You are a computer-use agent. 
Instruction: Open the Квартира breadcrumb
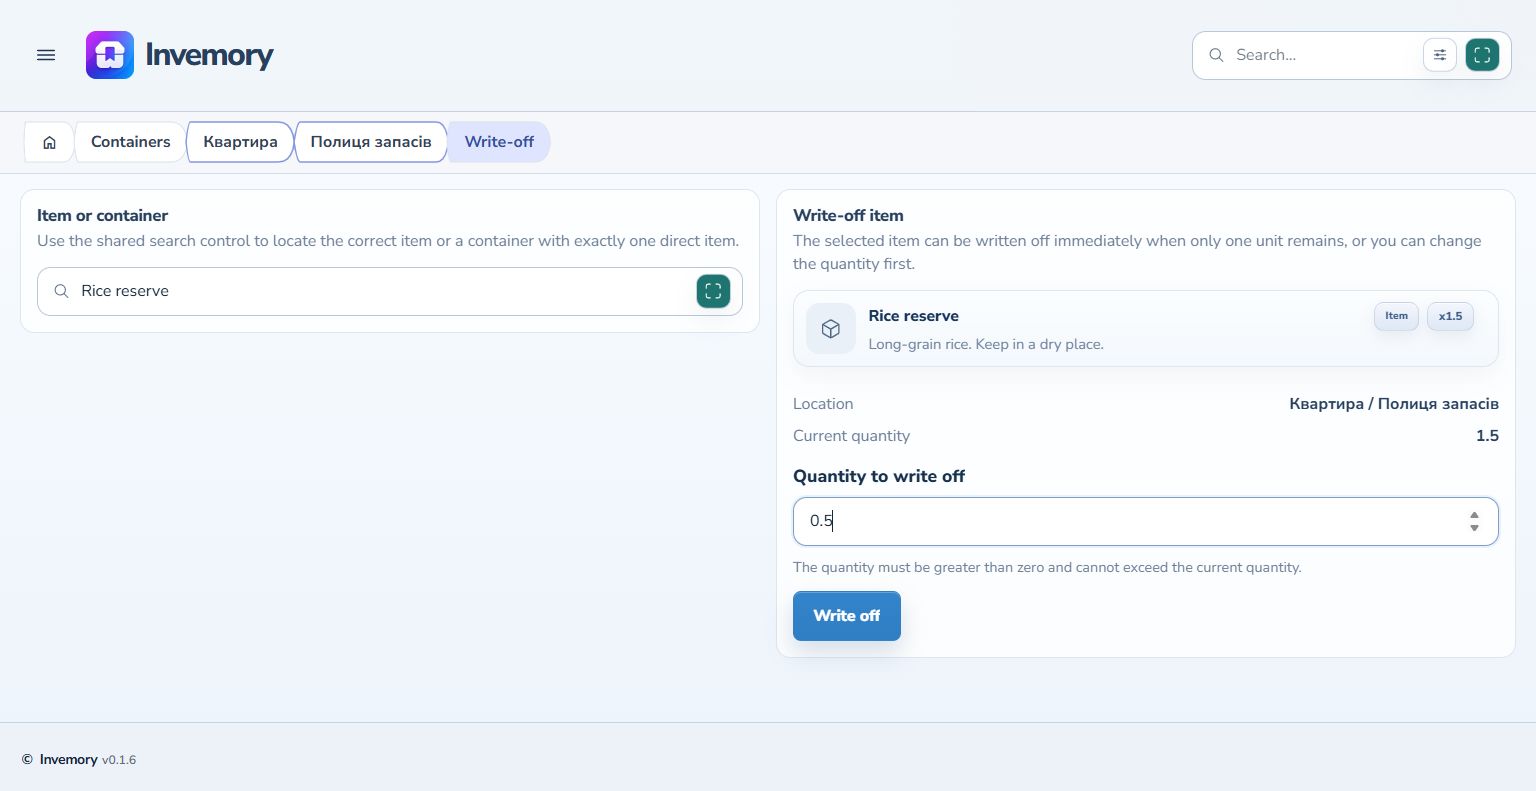pos(240,142)
